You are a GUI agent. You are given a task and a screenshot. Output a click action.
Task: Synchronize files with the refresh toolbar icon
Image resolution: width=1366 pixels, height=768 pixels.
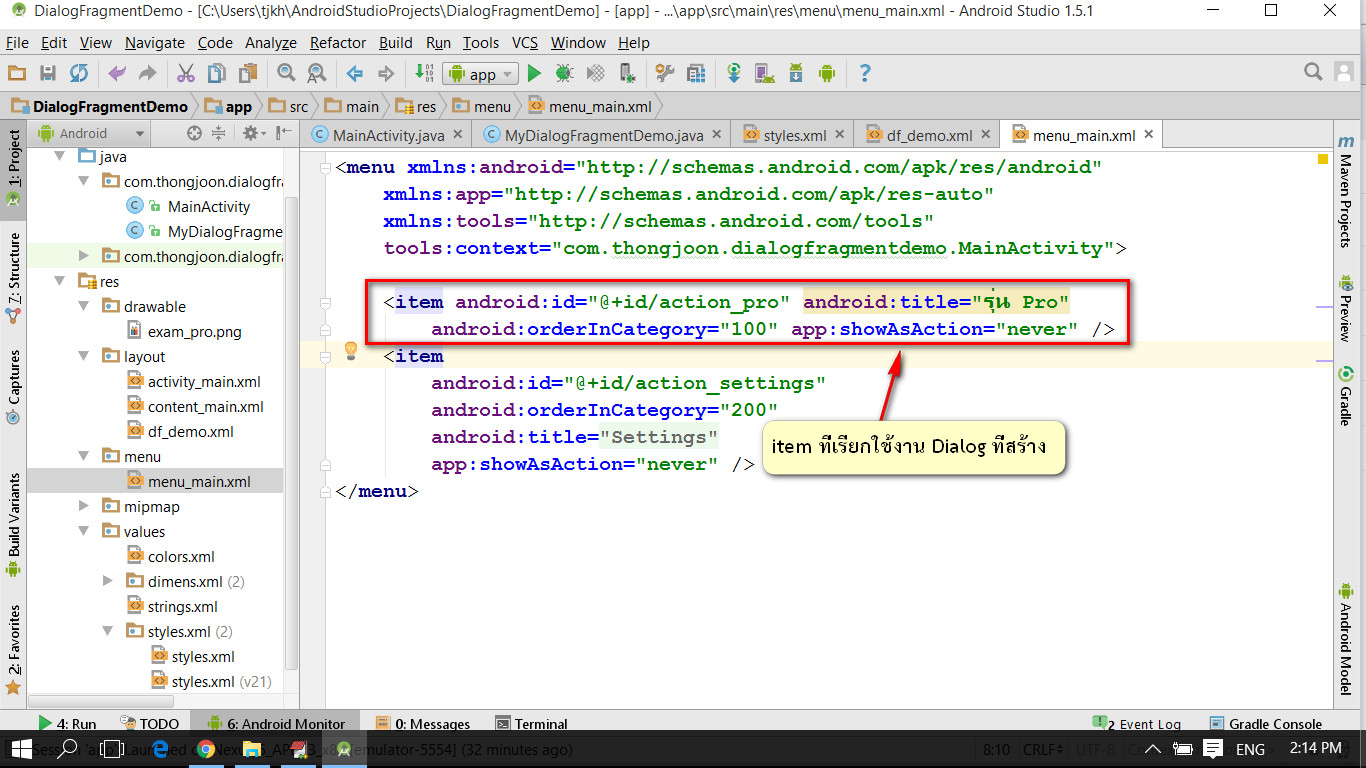pos(79,73)
